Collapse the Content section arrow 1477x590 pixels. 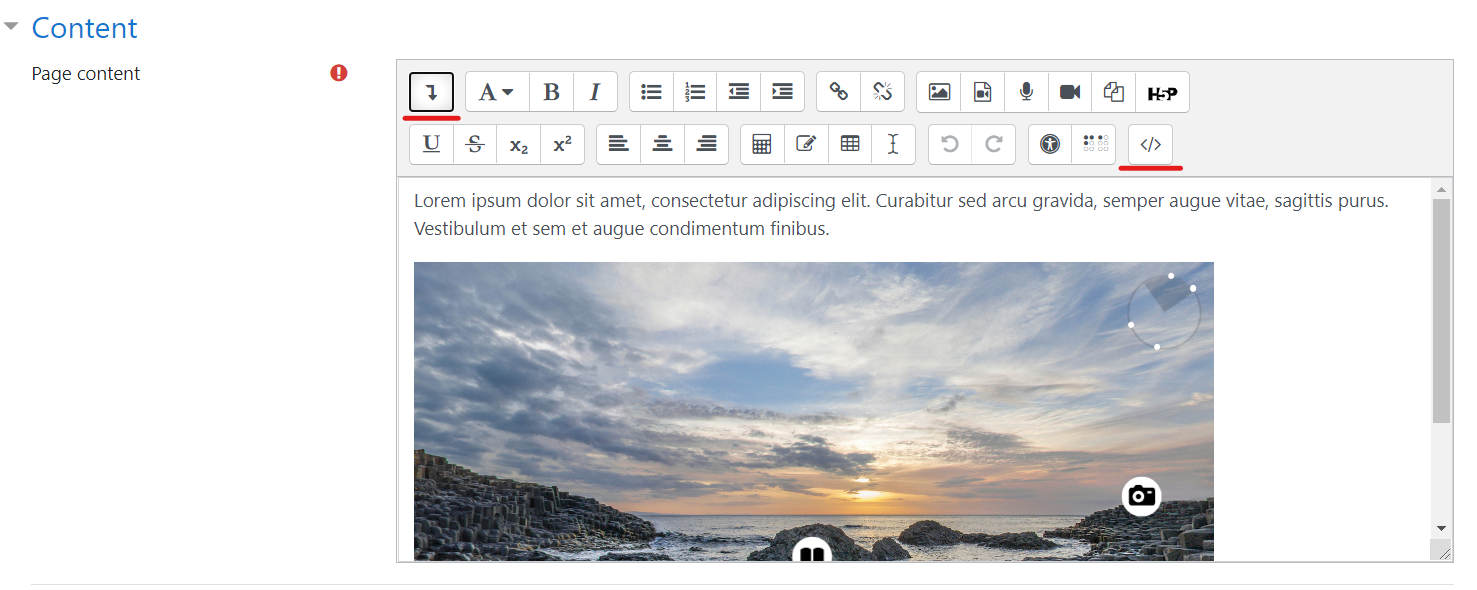[x=11, y=27]
